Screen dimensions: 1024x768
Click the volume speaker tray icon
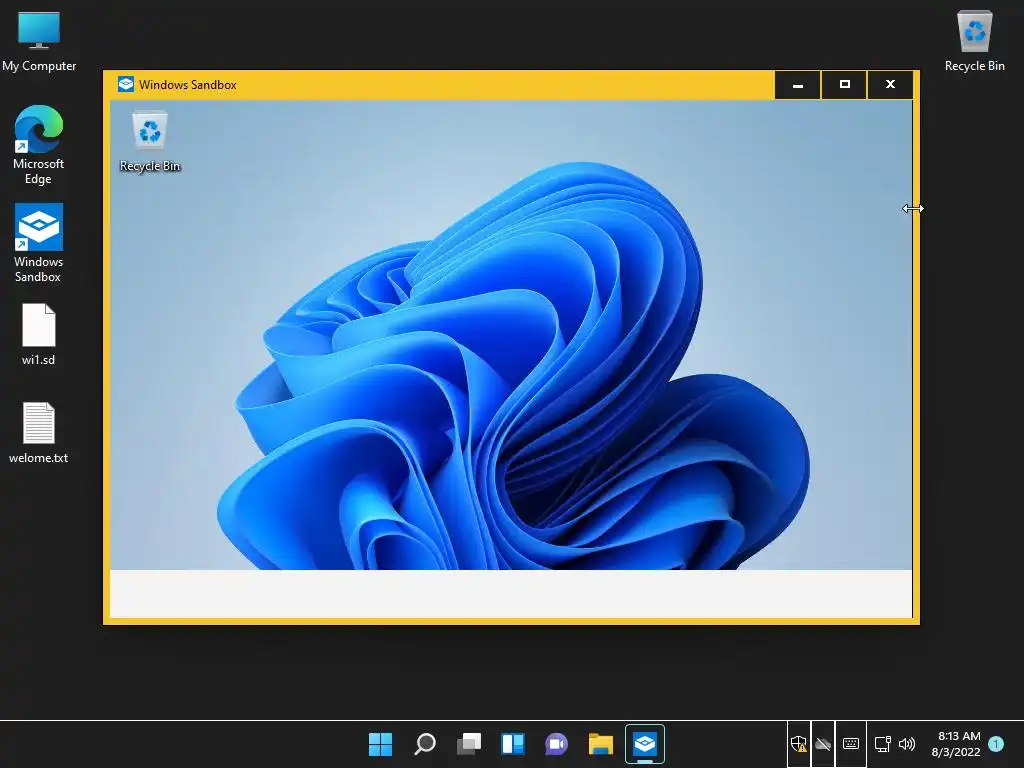906,744
